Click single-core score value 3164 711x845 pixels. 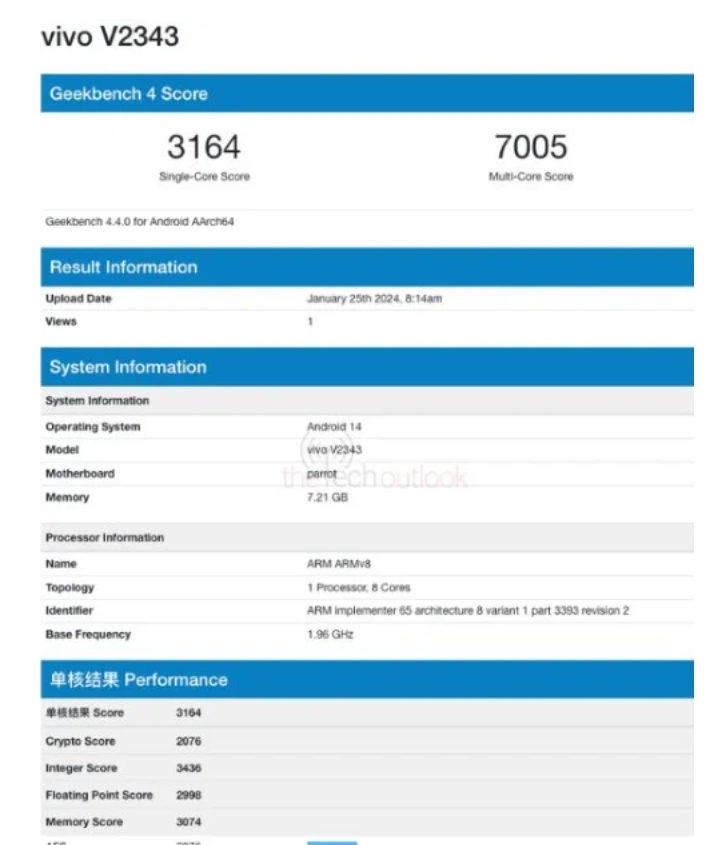tap(204, 147)
